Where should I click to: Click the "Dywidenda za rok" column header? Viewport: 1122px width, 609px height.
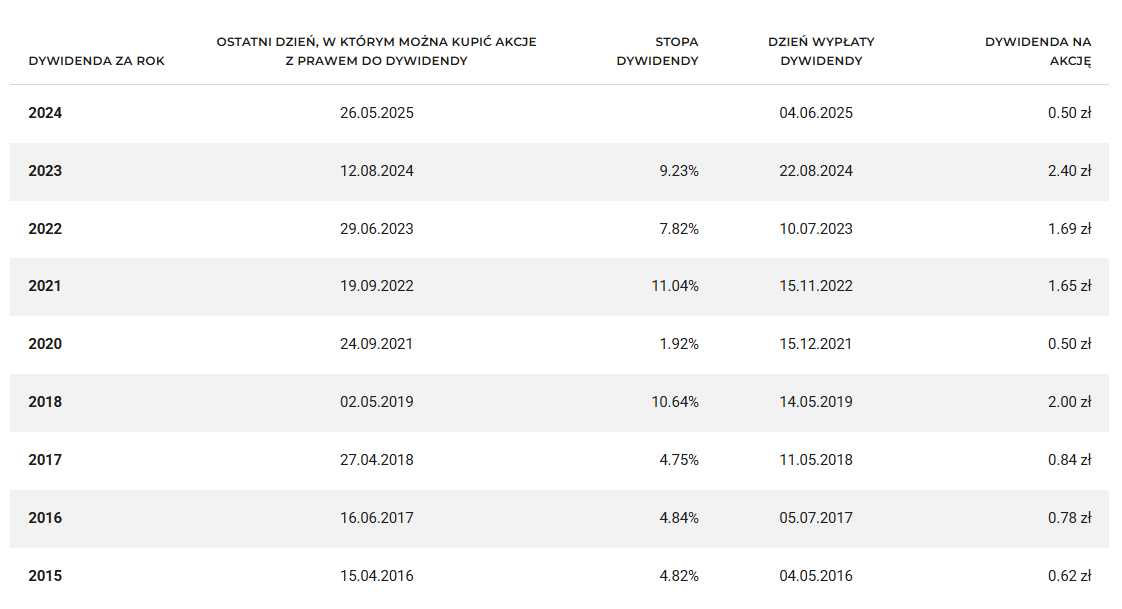(96, 61)
